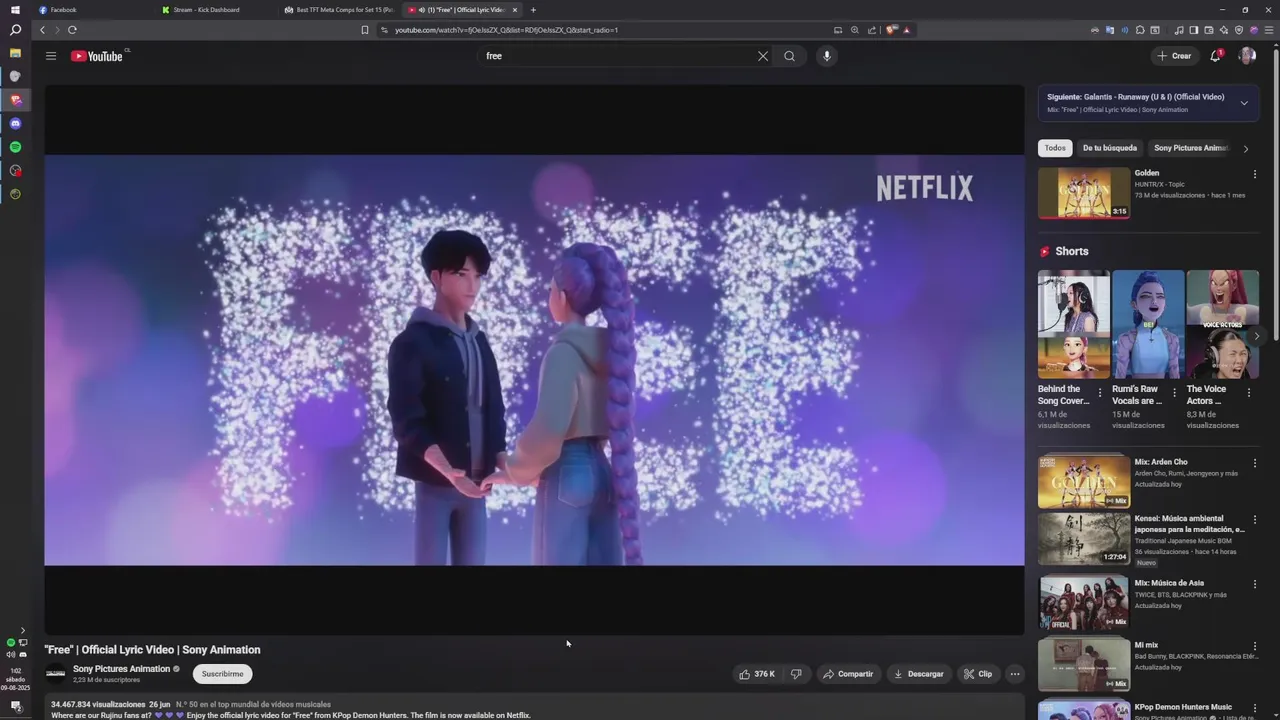Open the Brave Shields lion icon
Screen dimensions: 1280x720
click(x=891, y=30)
